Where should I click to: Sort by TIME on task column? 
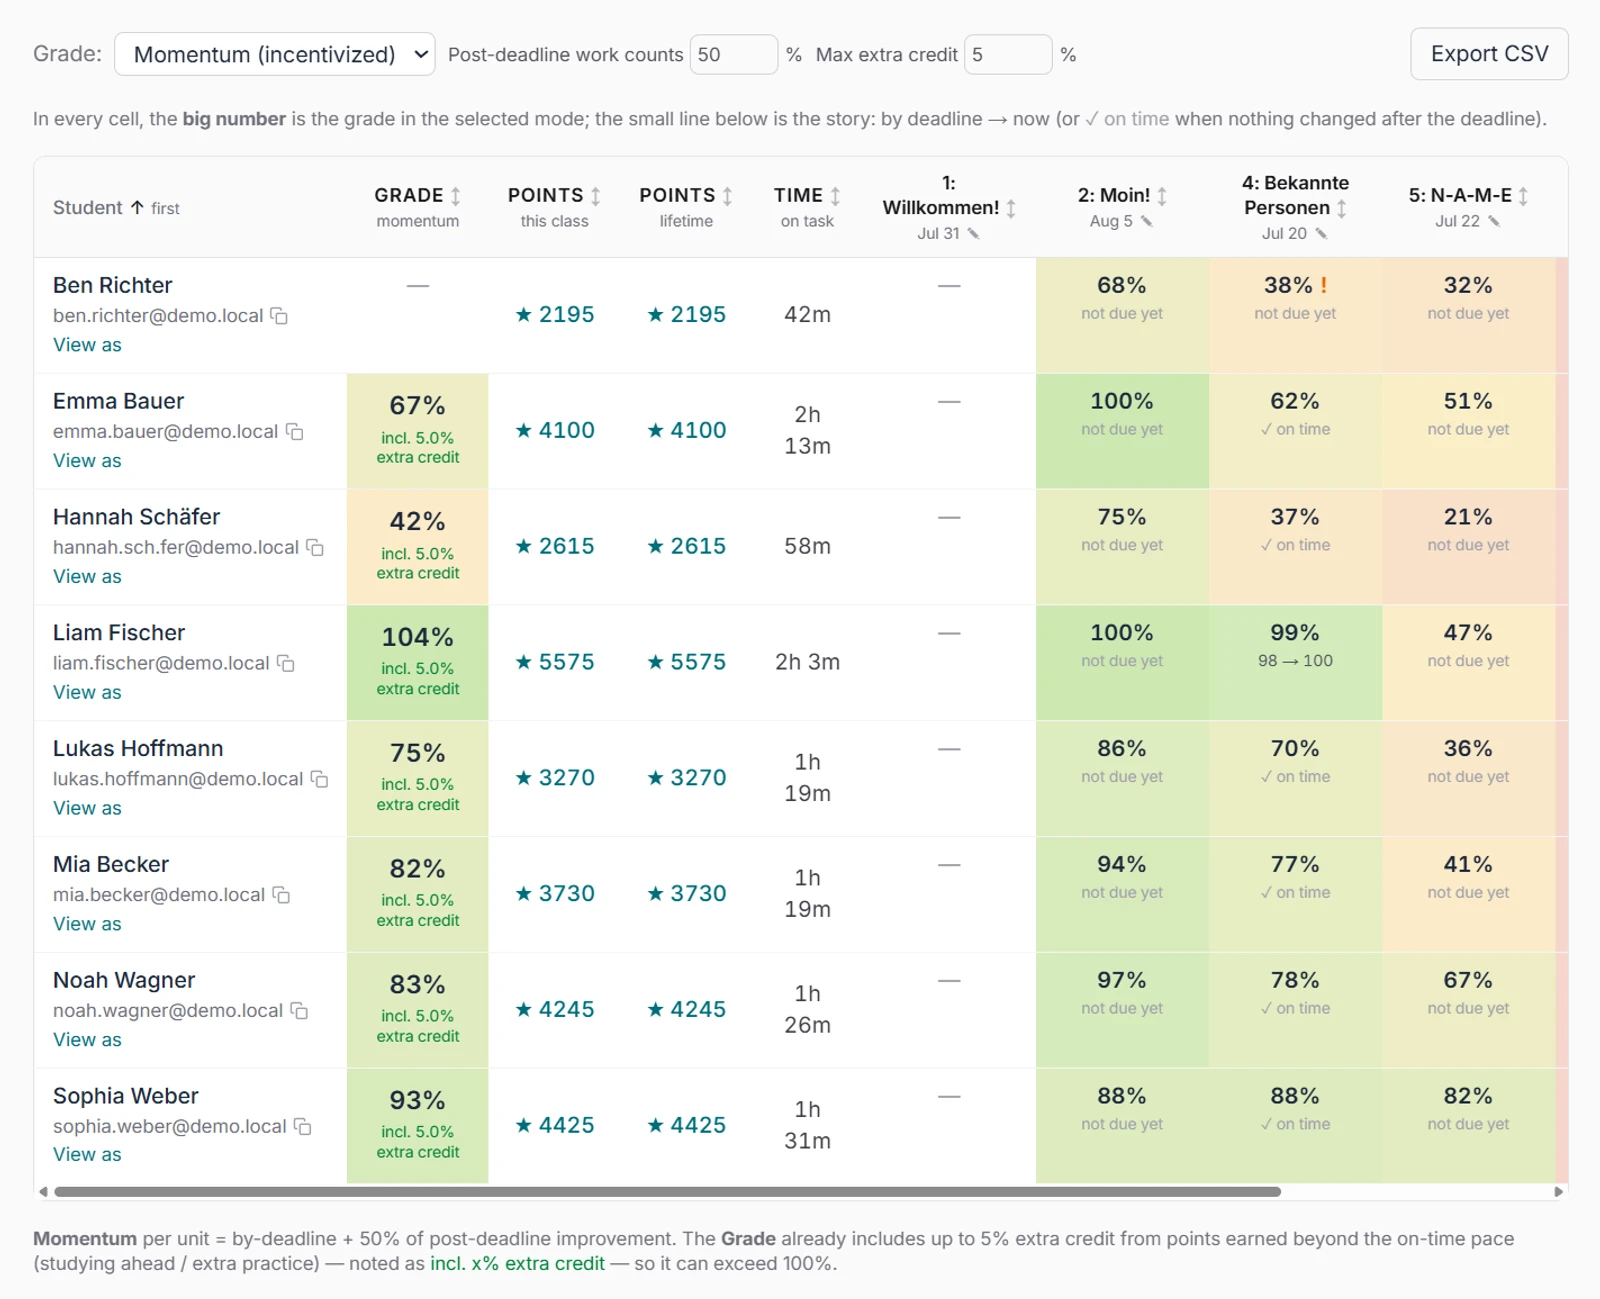click(836, 196)
